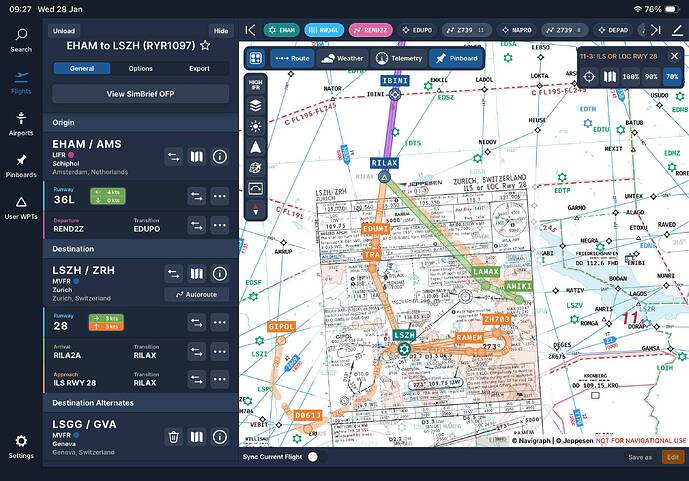
Task: Open the Airports sidebar section
Action: 21,124
